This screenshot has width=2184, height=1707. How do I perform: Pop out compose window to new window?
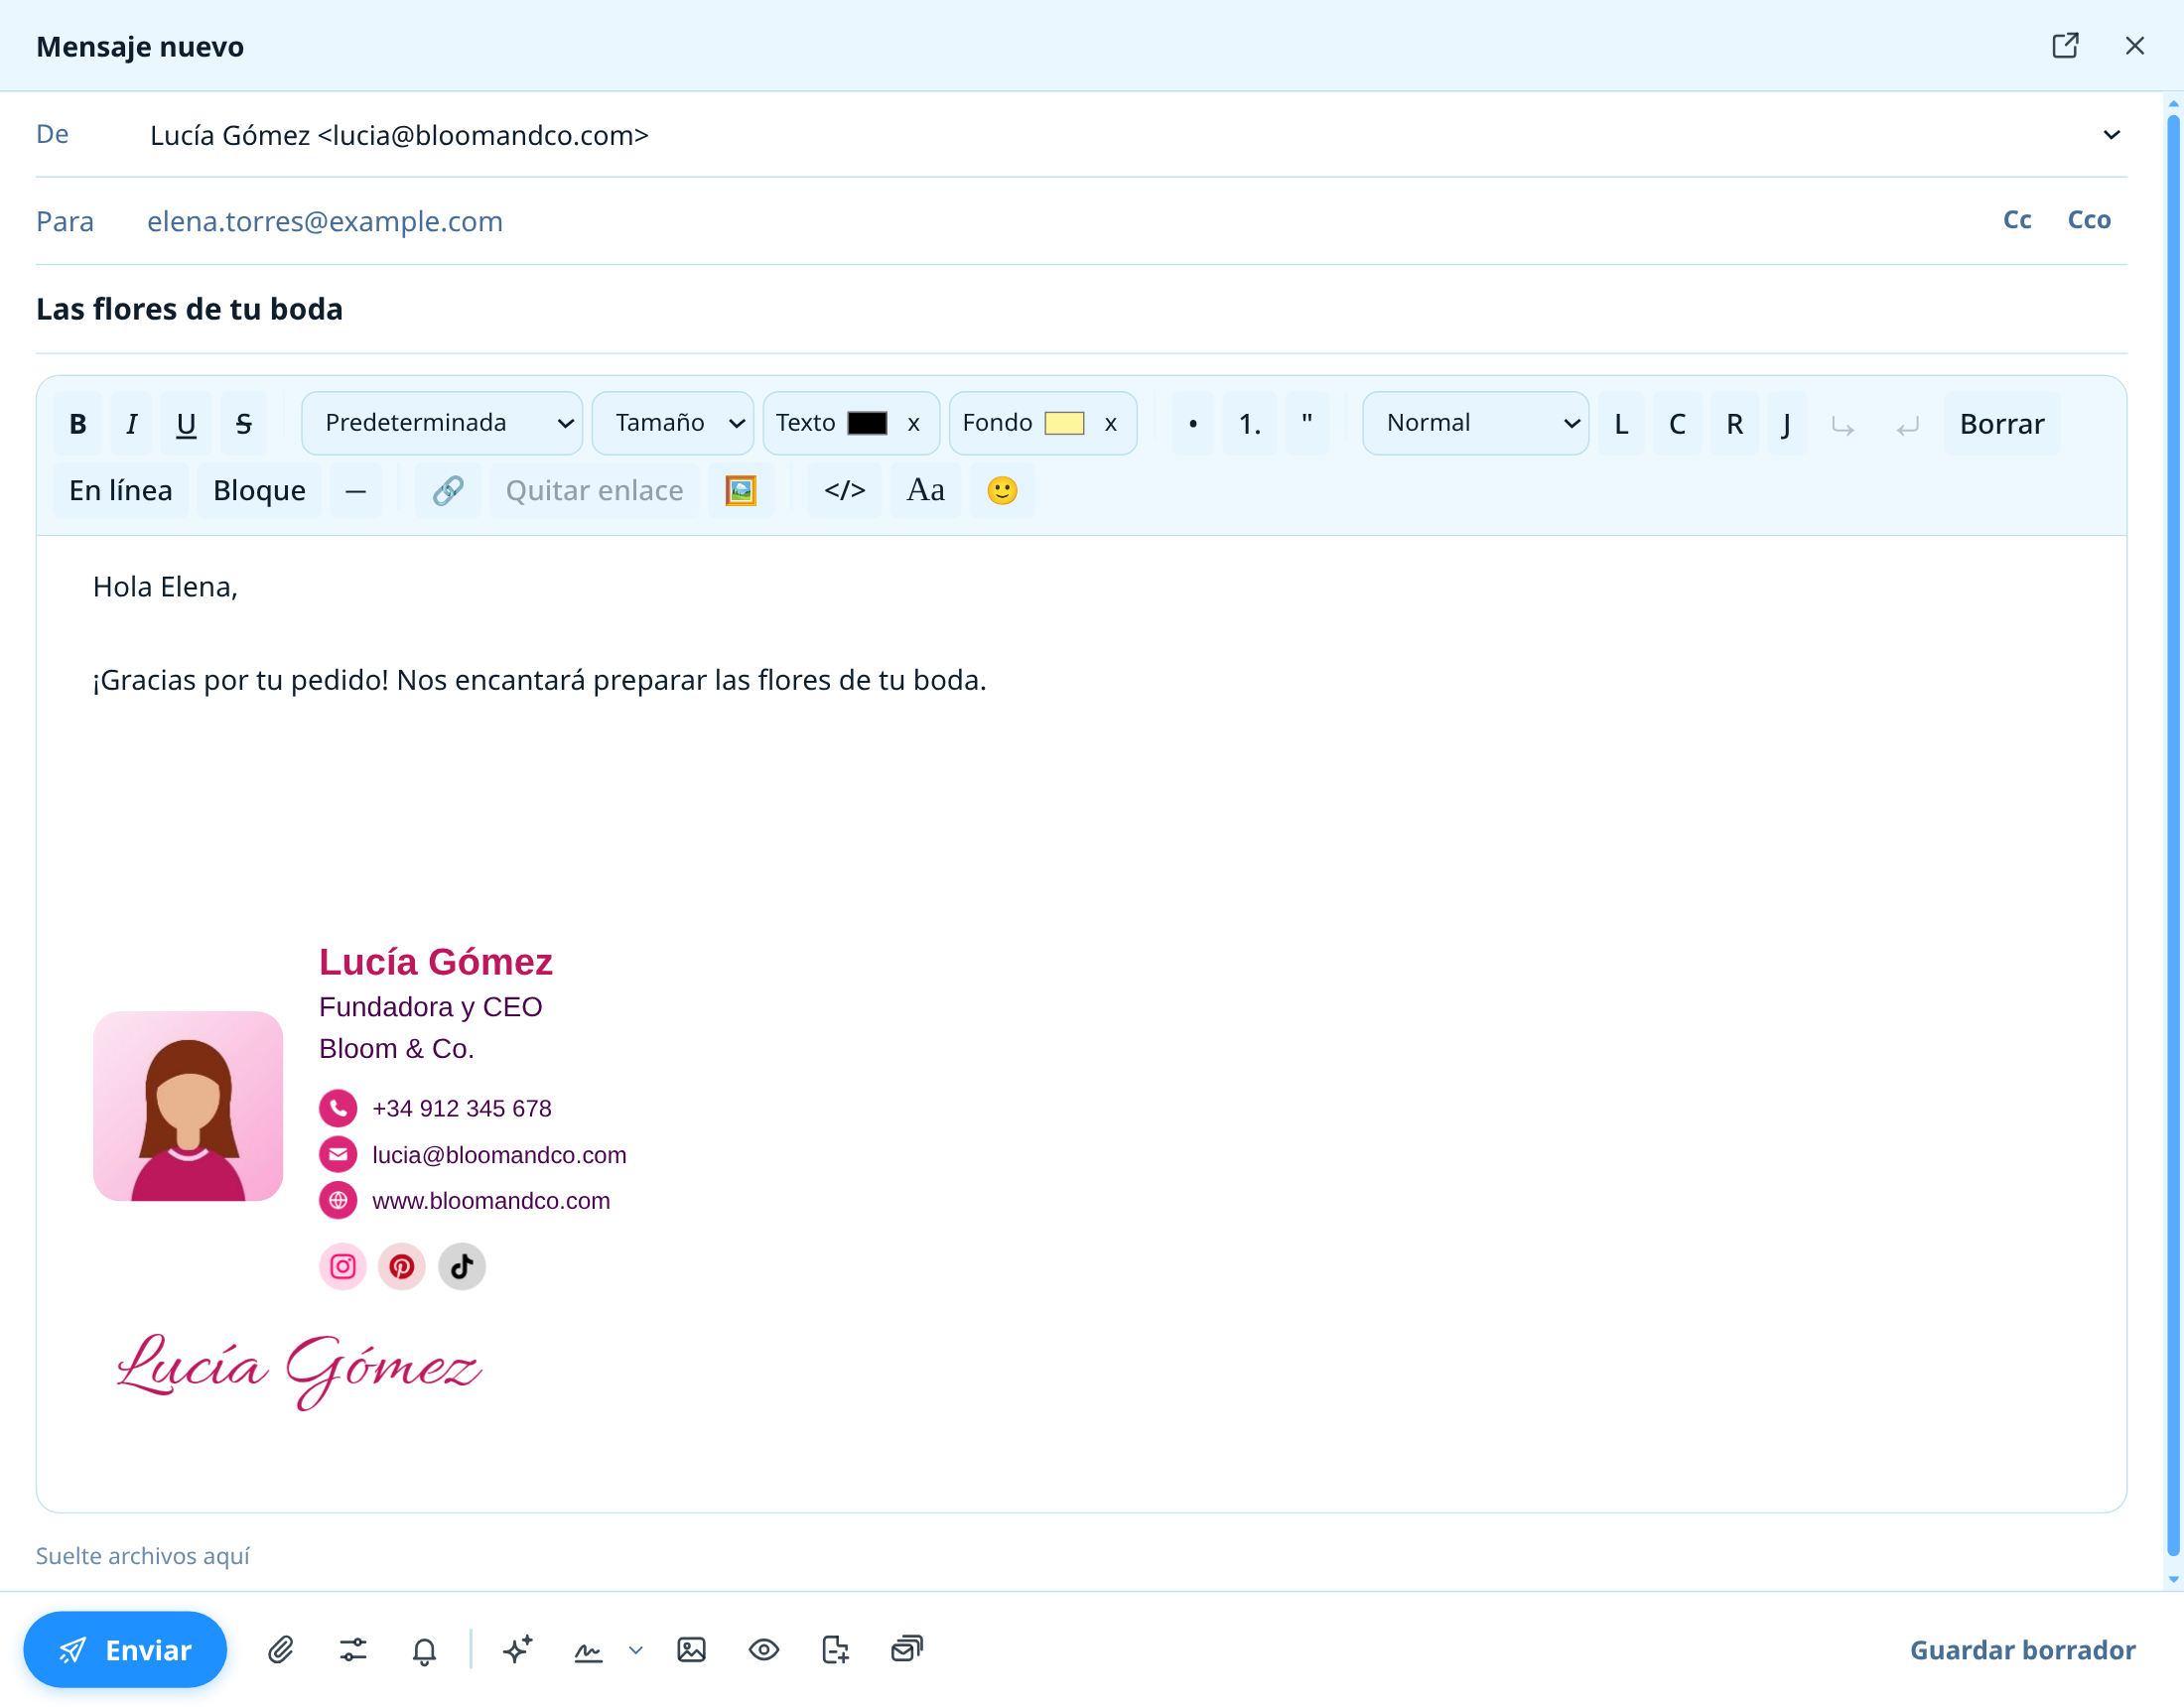2065,46
